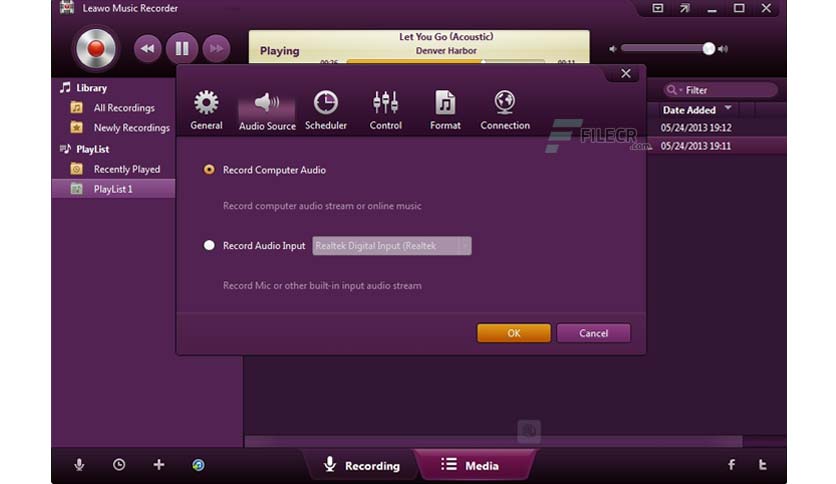Click the horizontal scrollbar in media list
836x484 pixels.
click(x=494, y=441)
